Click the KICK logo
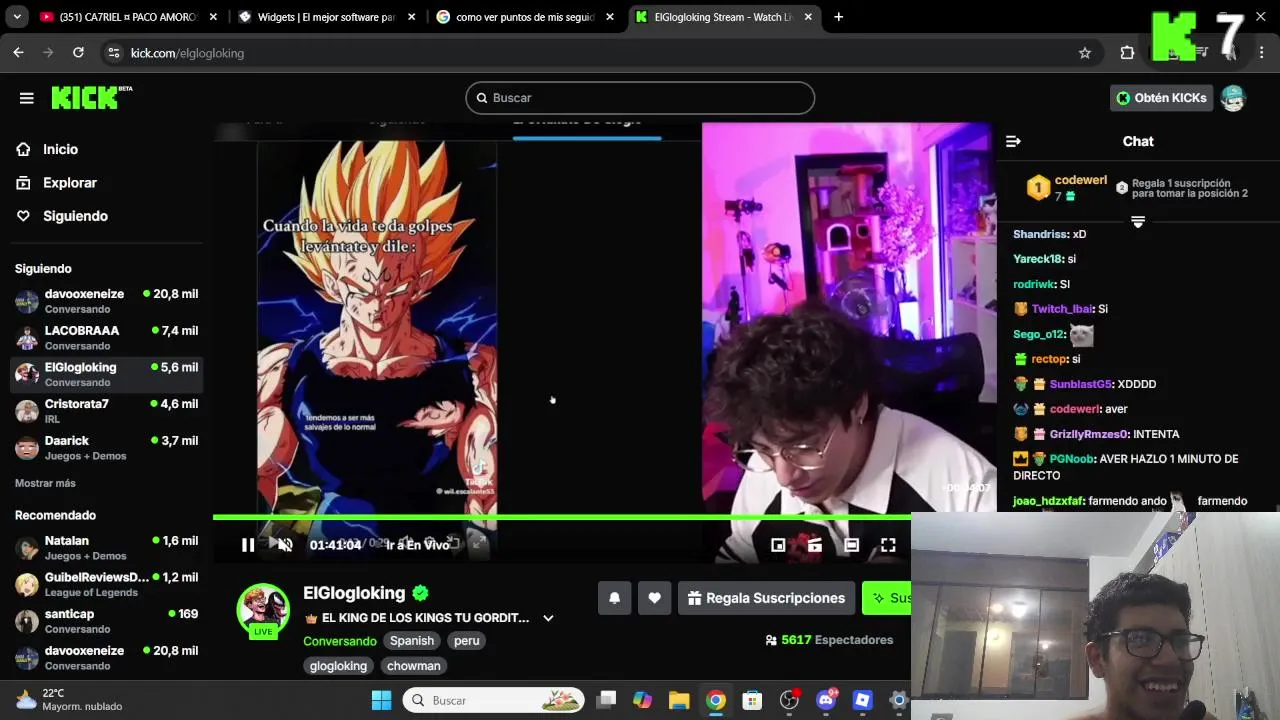Image resolution: width=1280 pixels, height=720 pixels. coord(91,97)
